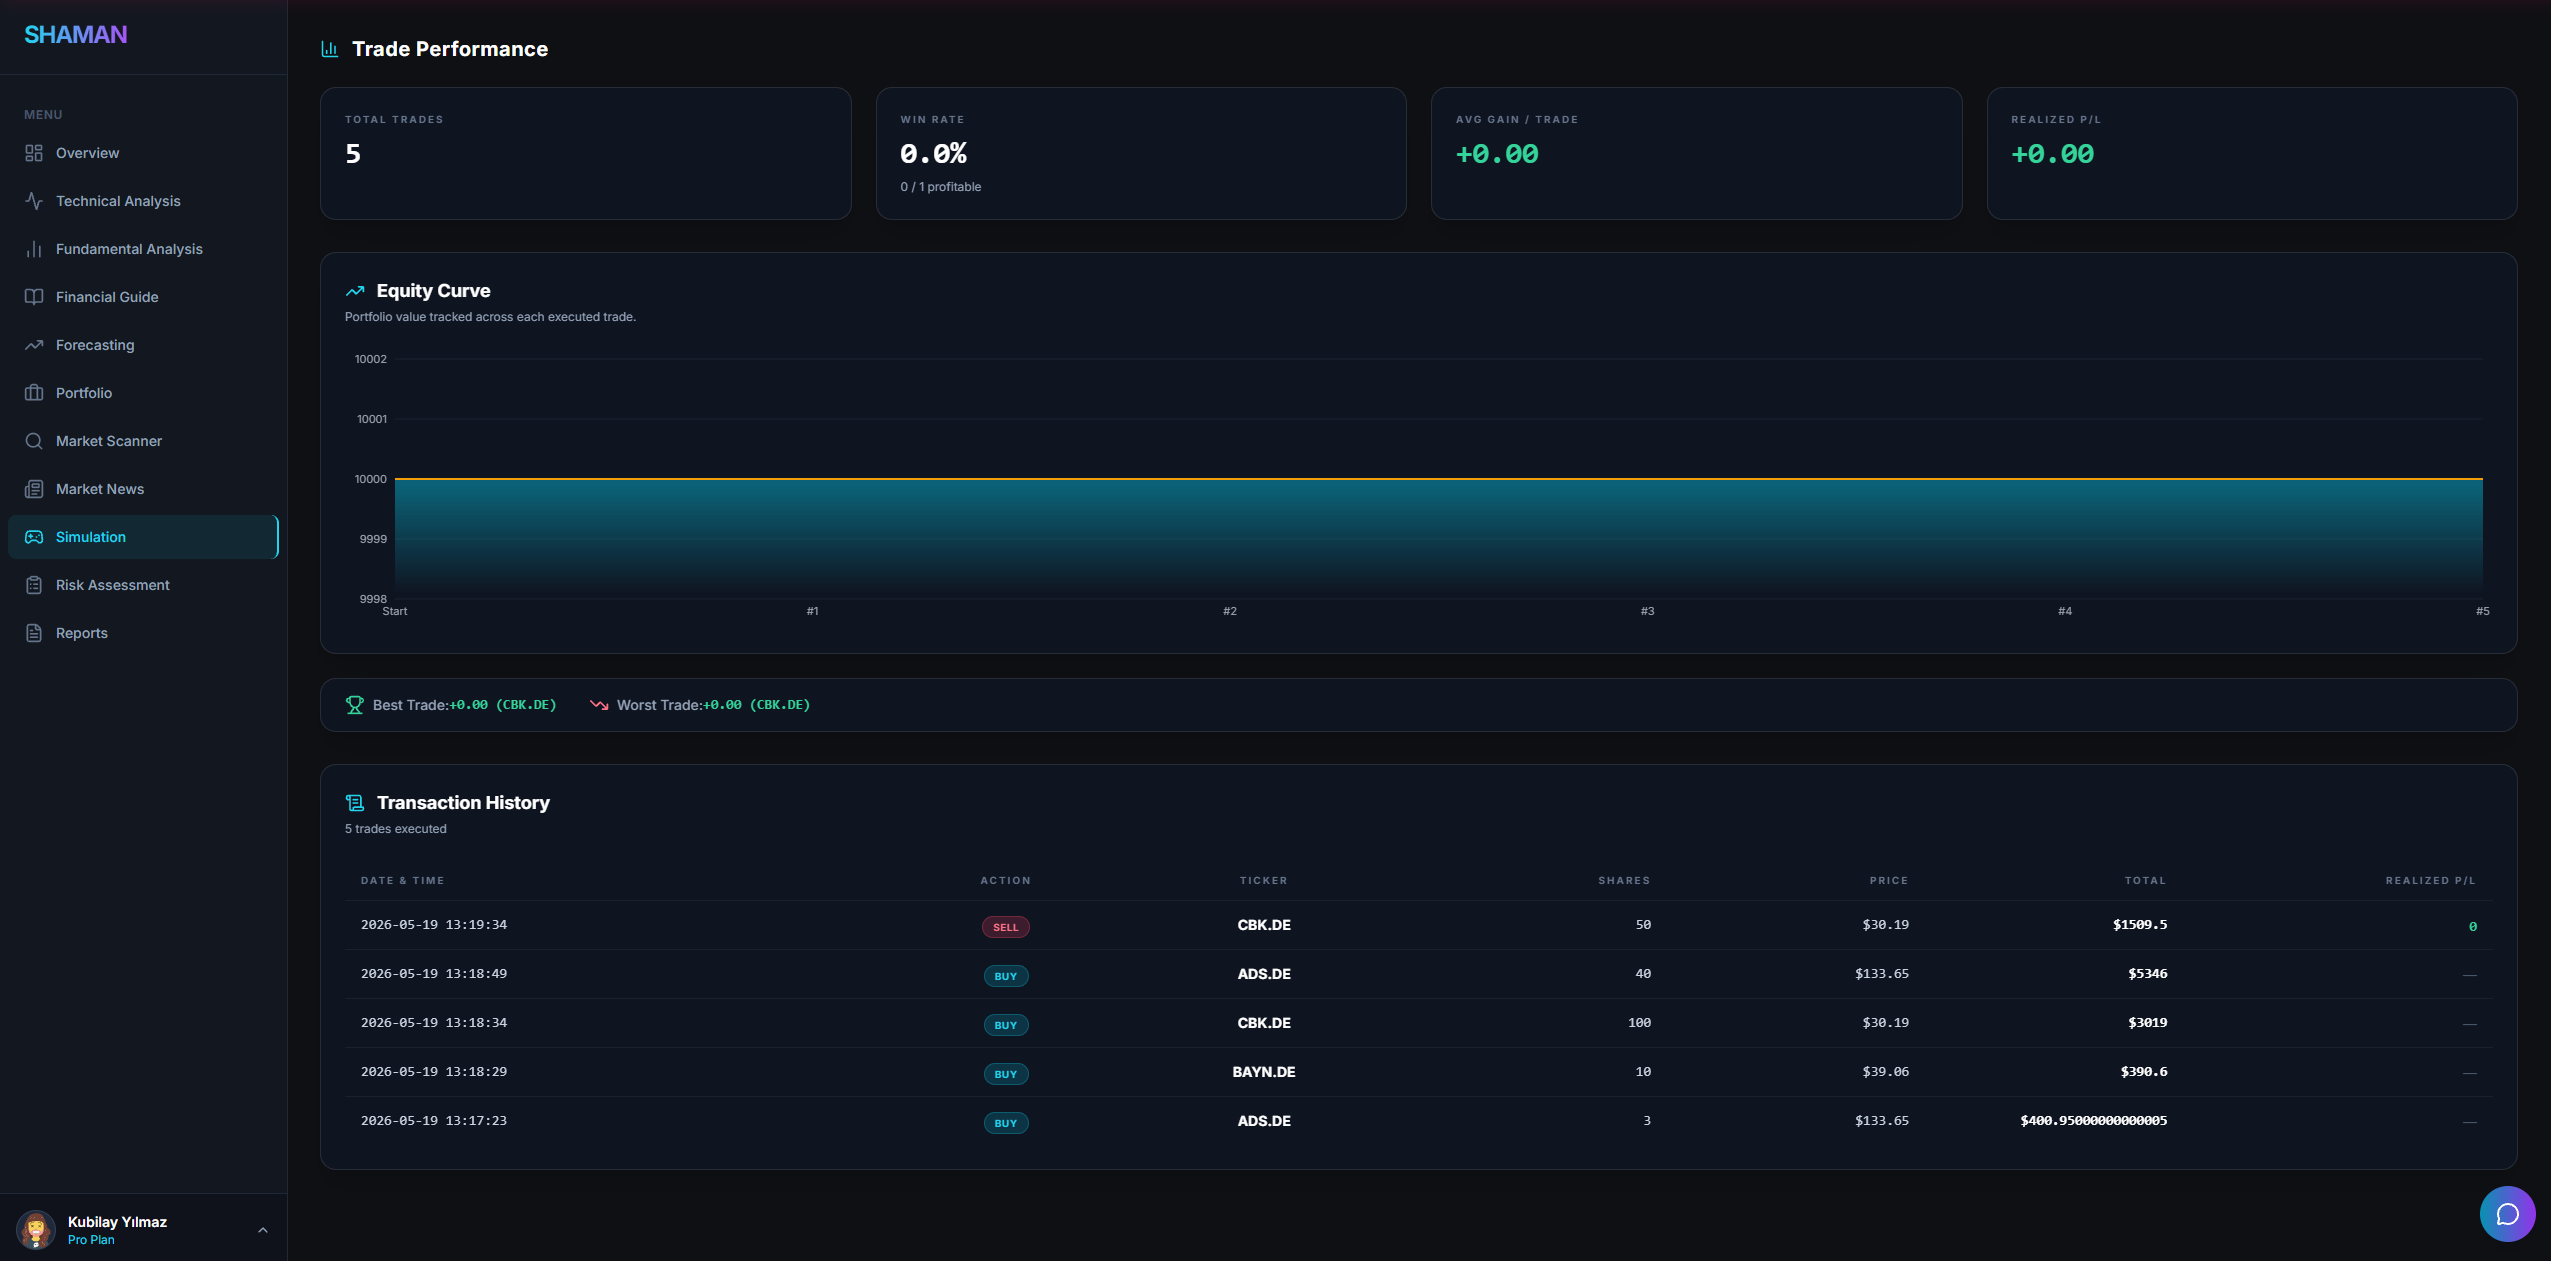
Task: Click the Price column header
Action: (1889, 881)
